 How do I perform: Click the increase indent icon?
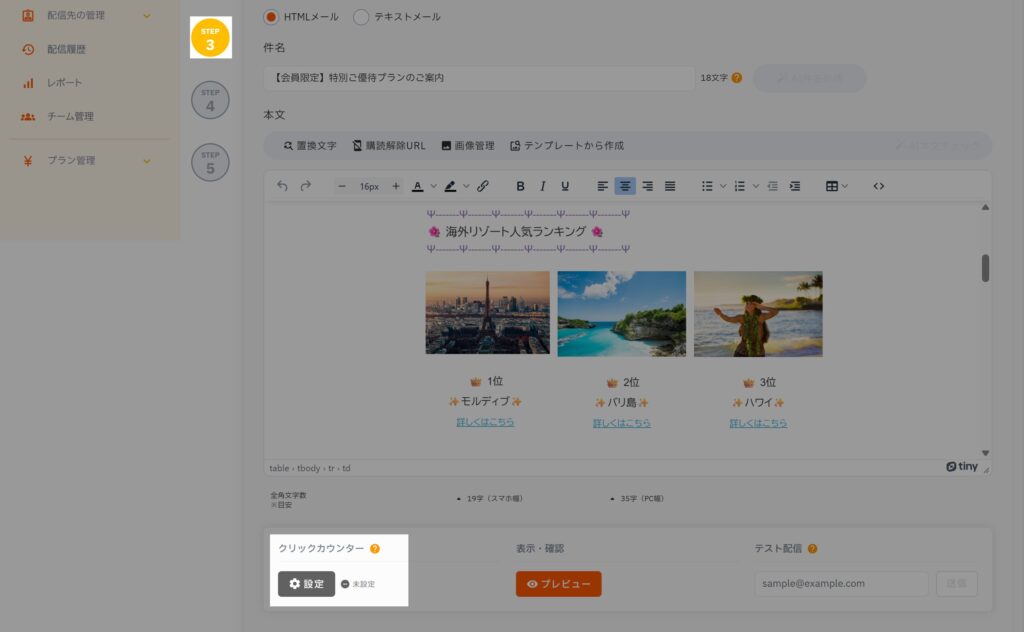(x=795, y=186)
